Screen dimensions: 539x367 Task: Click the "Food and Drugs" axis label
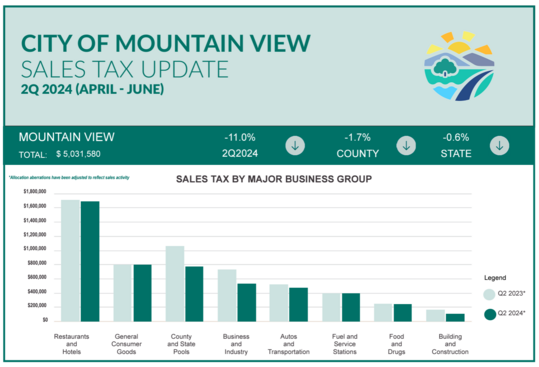click(x=396, y=344)
